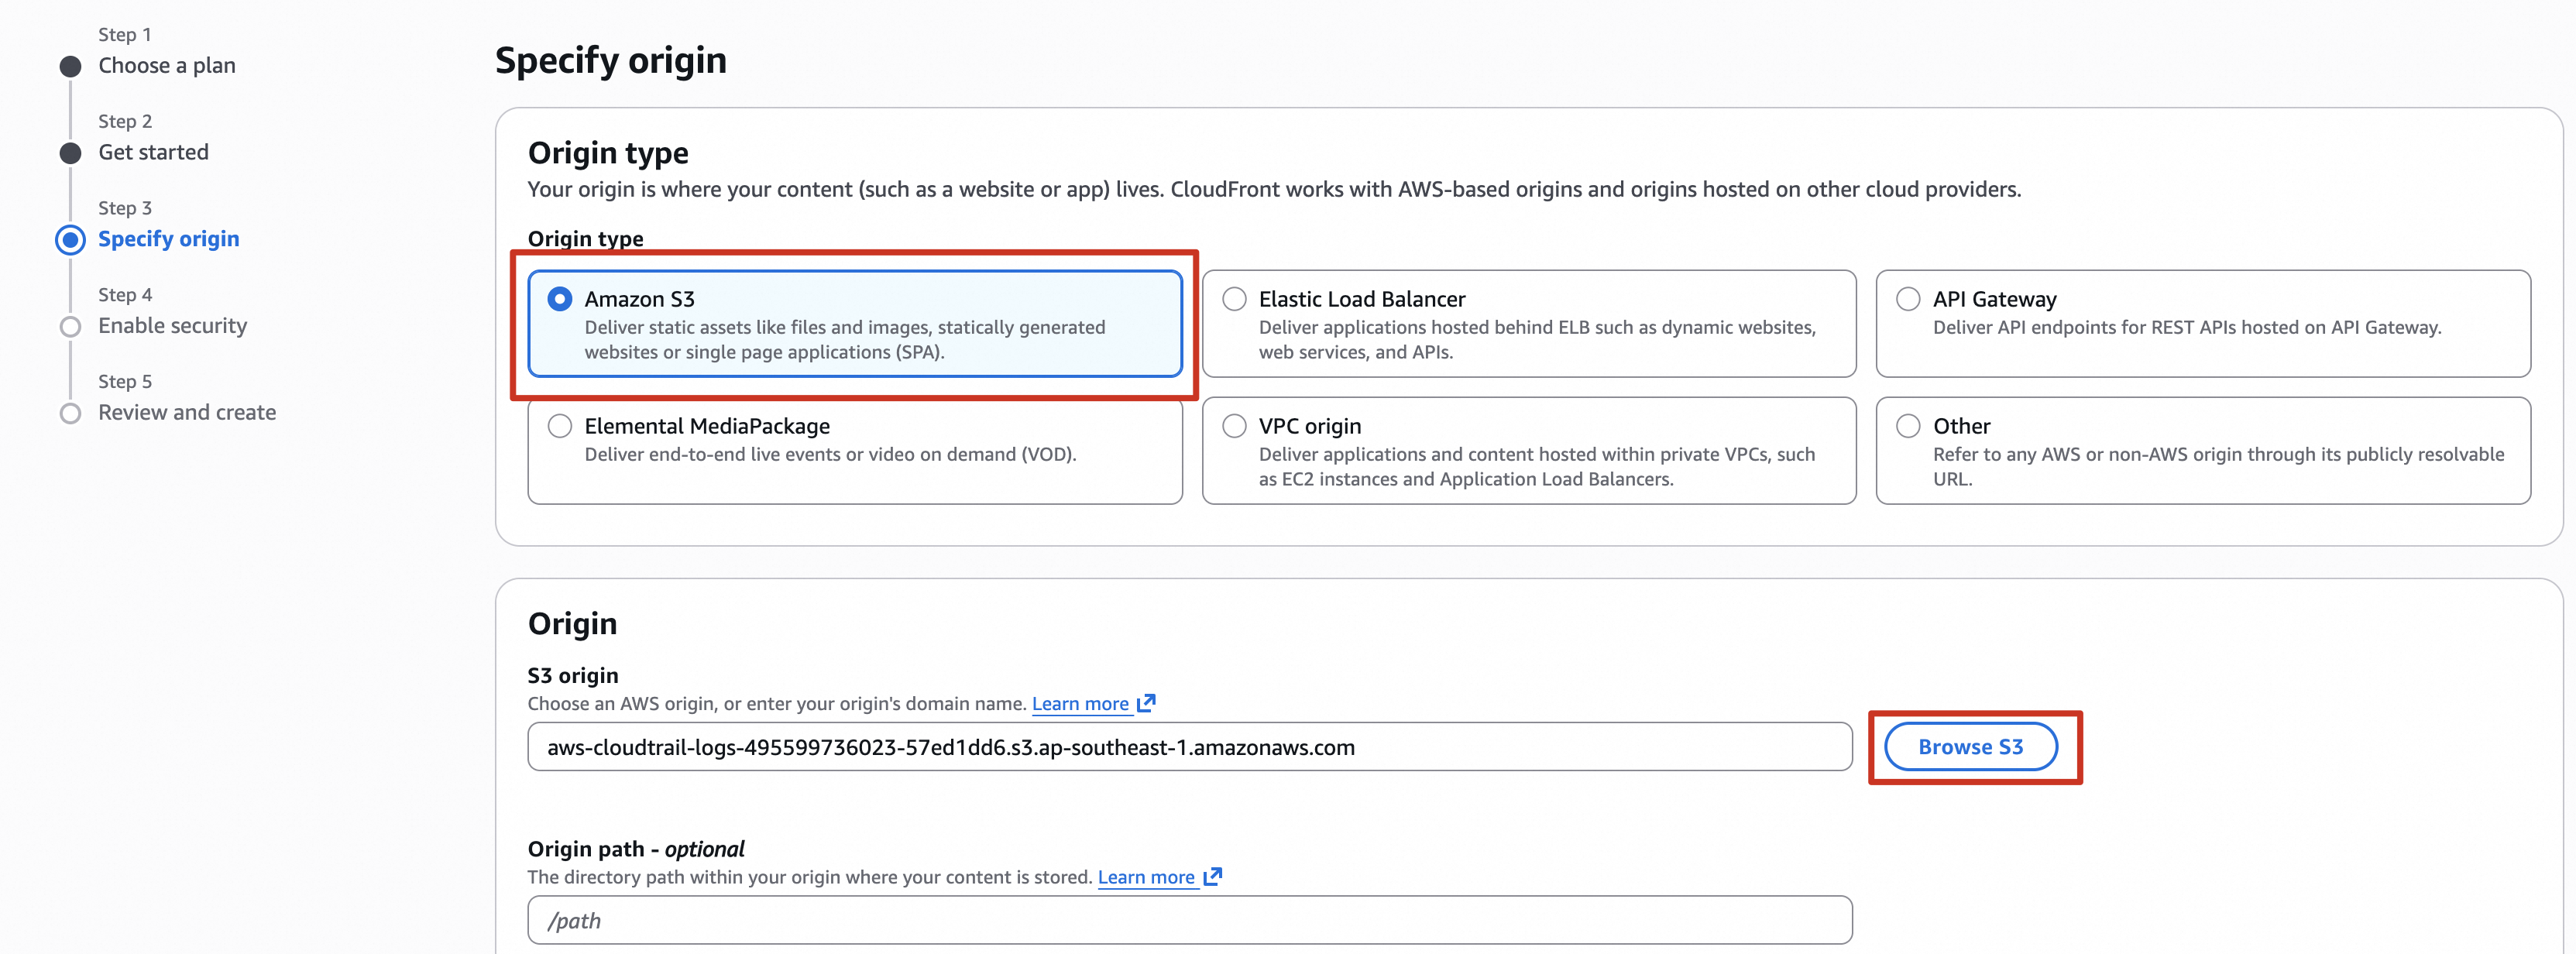Click the Review and create step marker circle
This screenshot has height=954, width=2576.
[x=70, y=413]
